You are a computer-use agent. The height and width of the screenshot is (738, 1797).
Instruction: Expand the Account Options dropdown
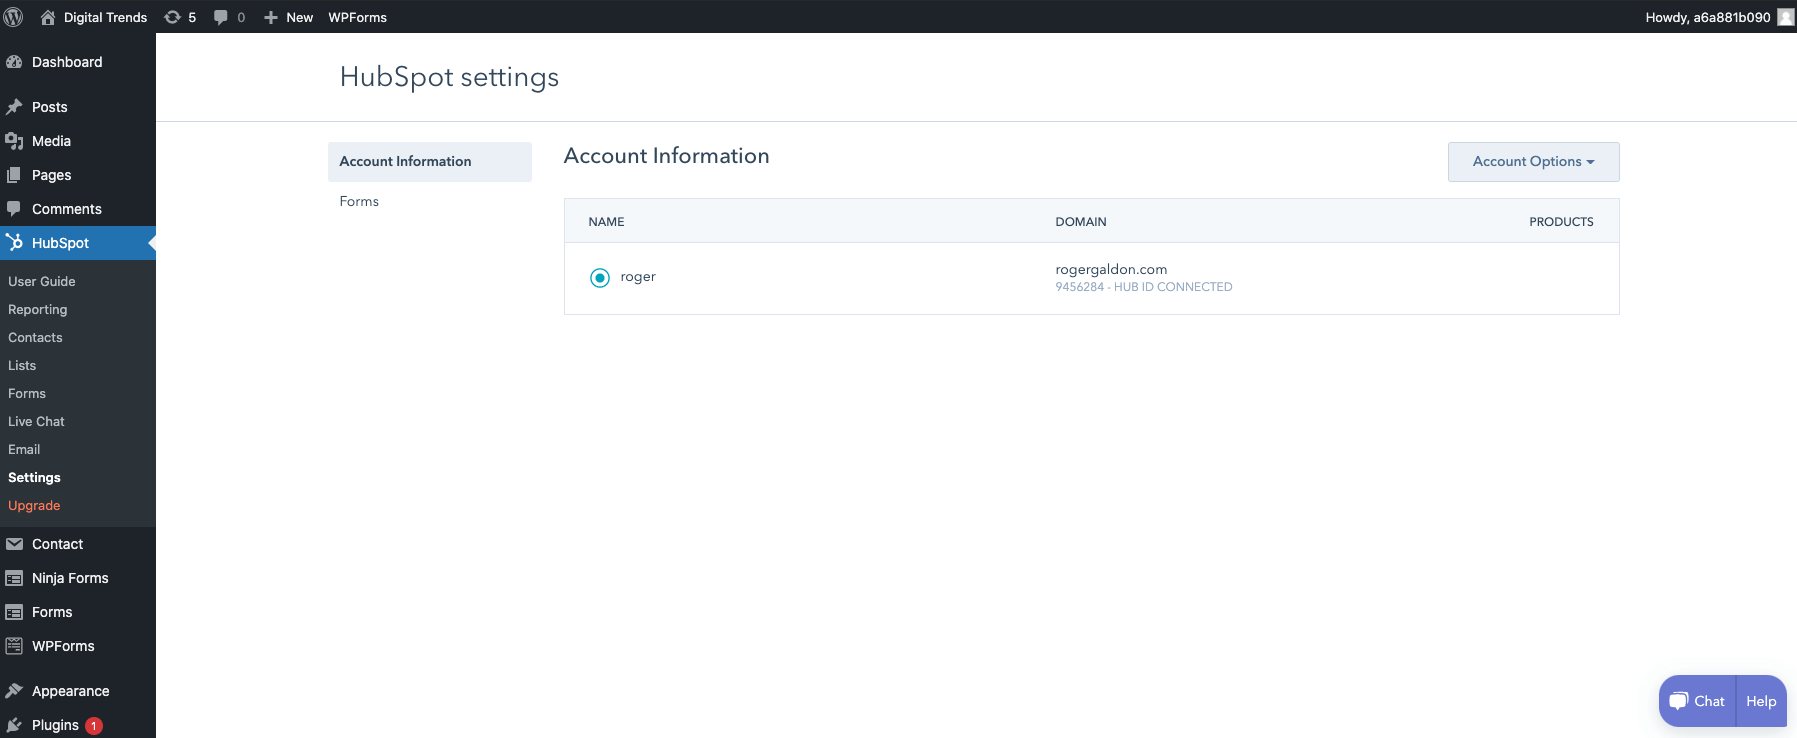[x=1533, y=162]
